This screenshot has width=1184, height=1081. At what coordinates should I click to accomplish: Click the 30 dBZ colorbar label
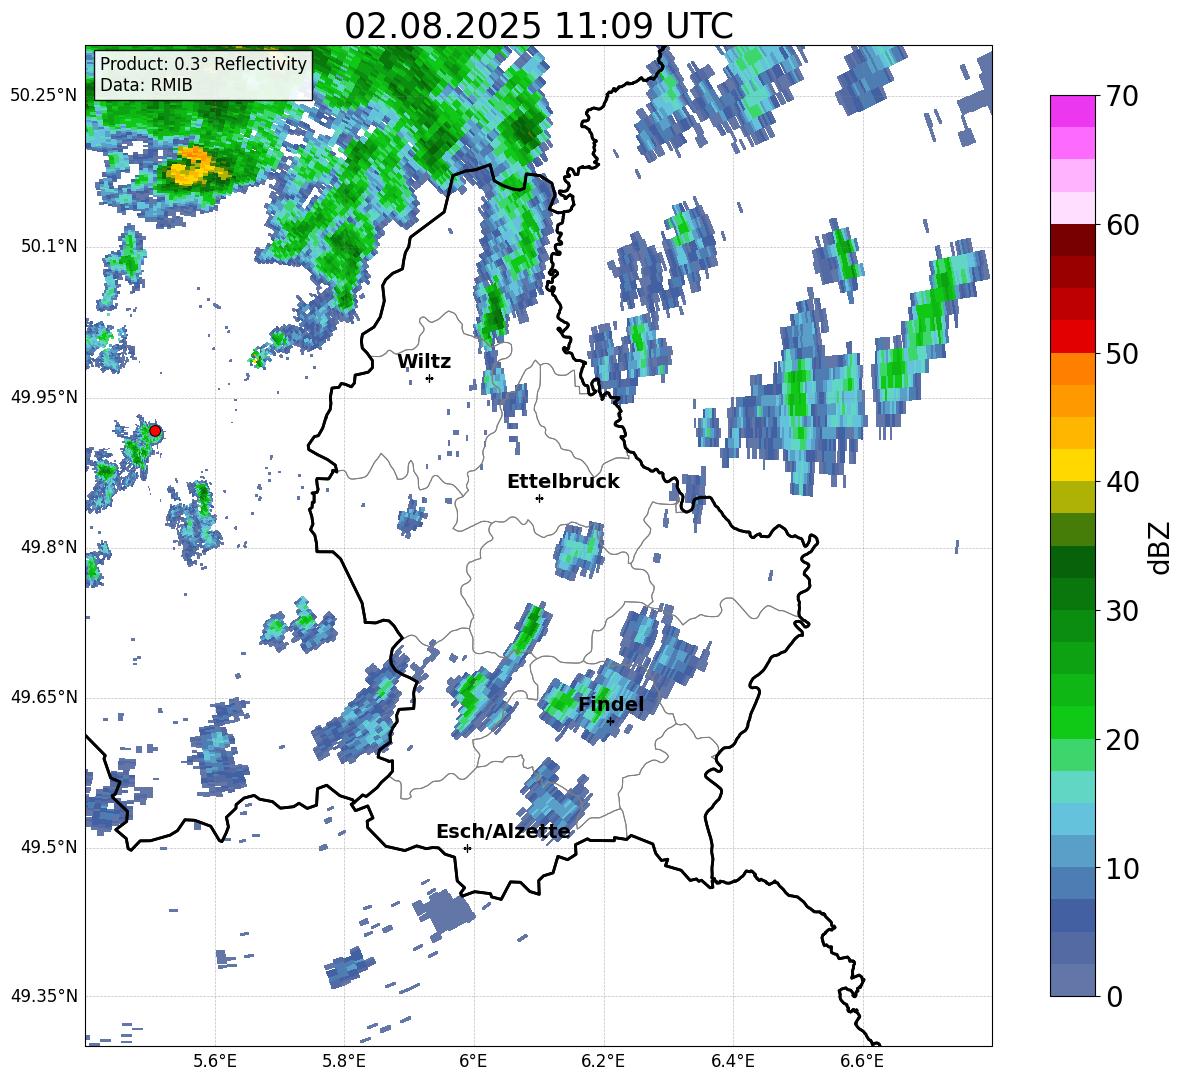click(x=1121, y=611)
